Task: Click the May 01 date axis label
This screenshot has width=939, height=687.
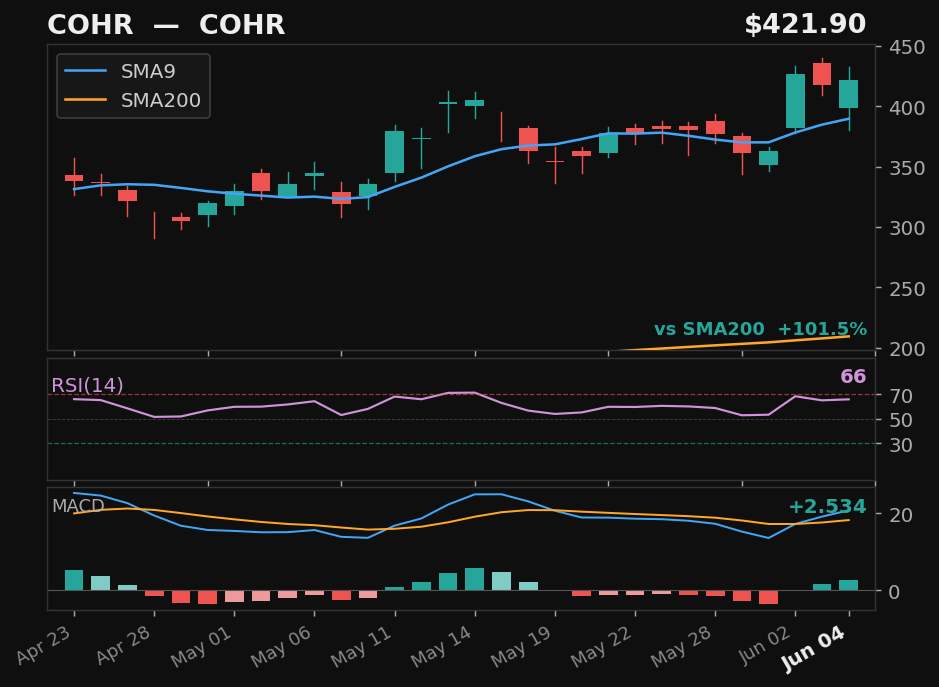Action: [x=202, y=647]
